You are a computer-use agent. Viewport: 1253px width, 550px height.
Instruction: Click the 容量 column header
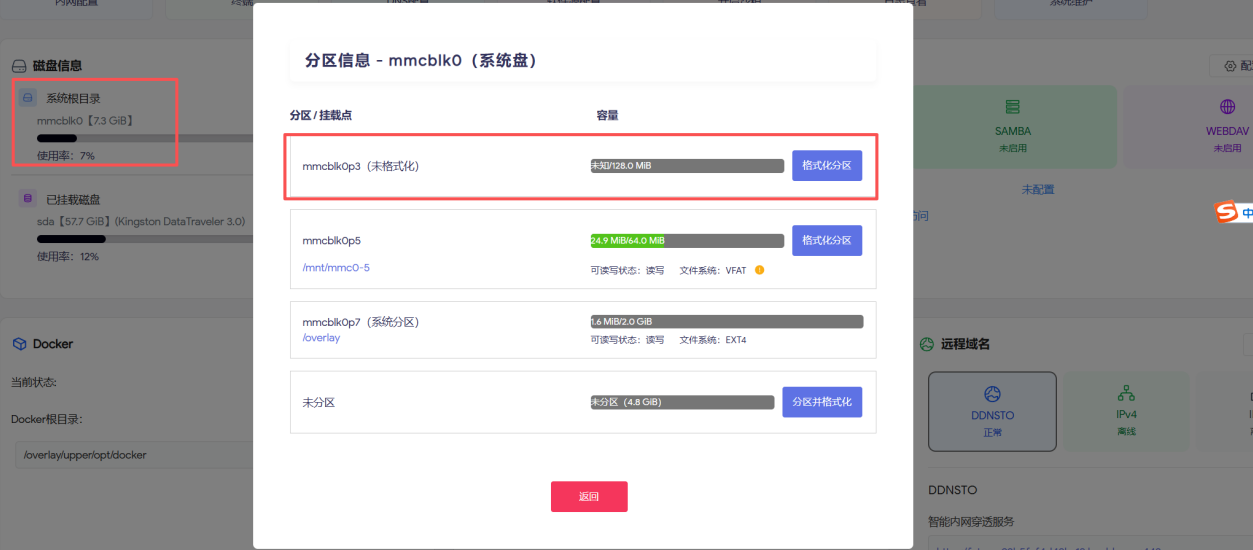click(x=608, y=115)
